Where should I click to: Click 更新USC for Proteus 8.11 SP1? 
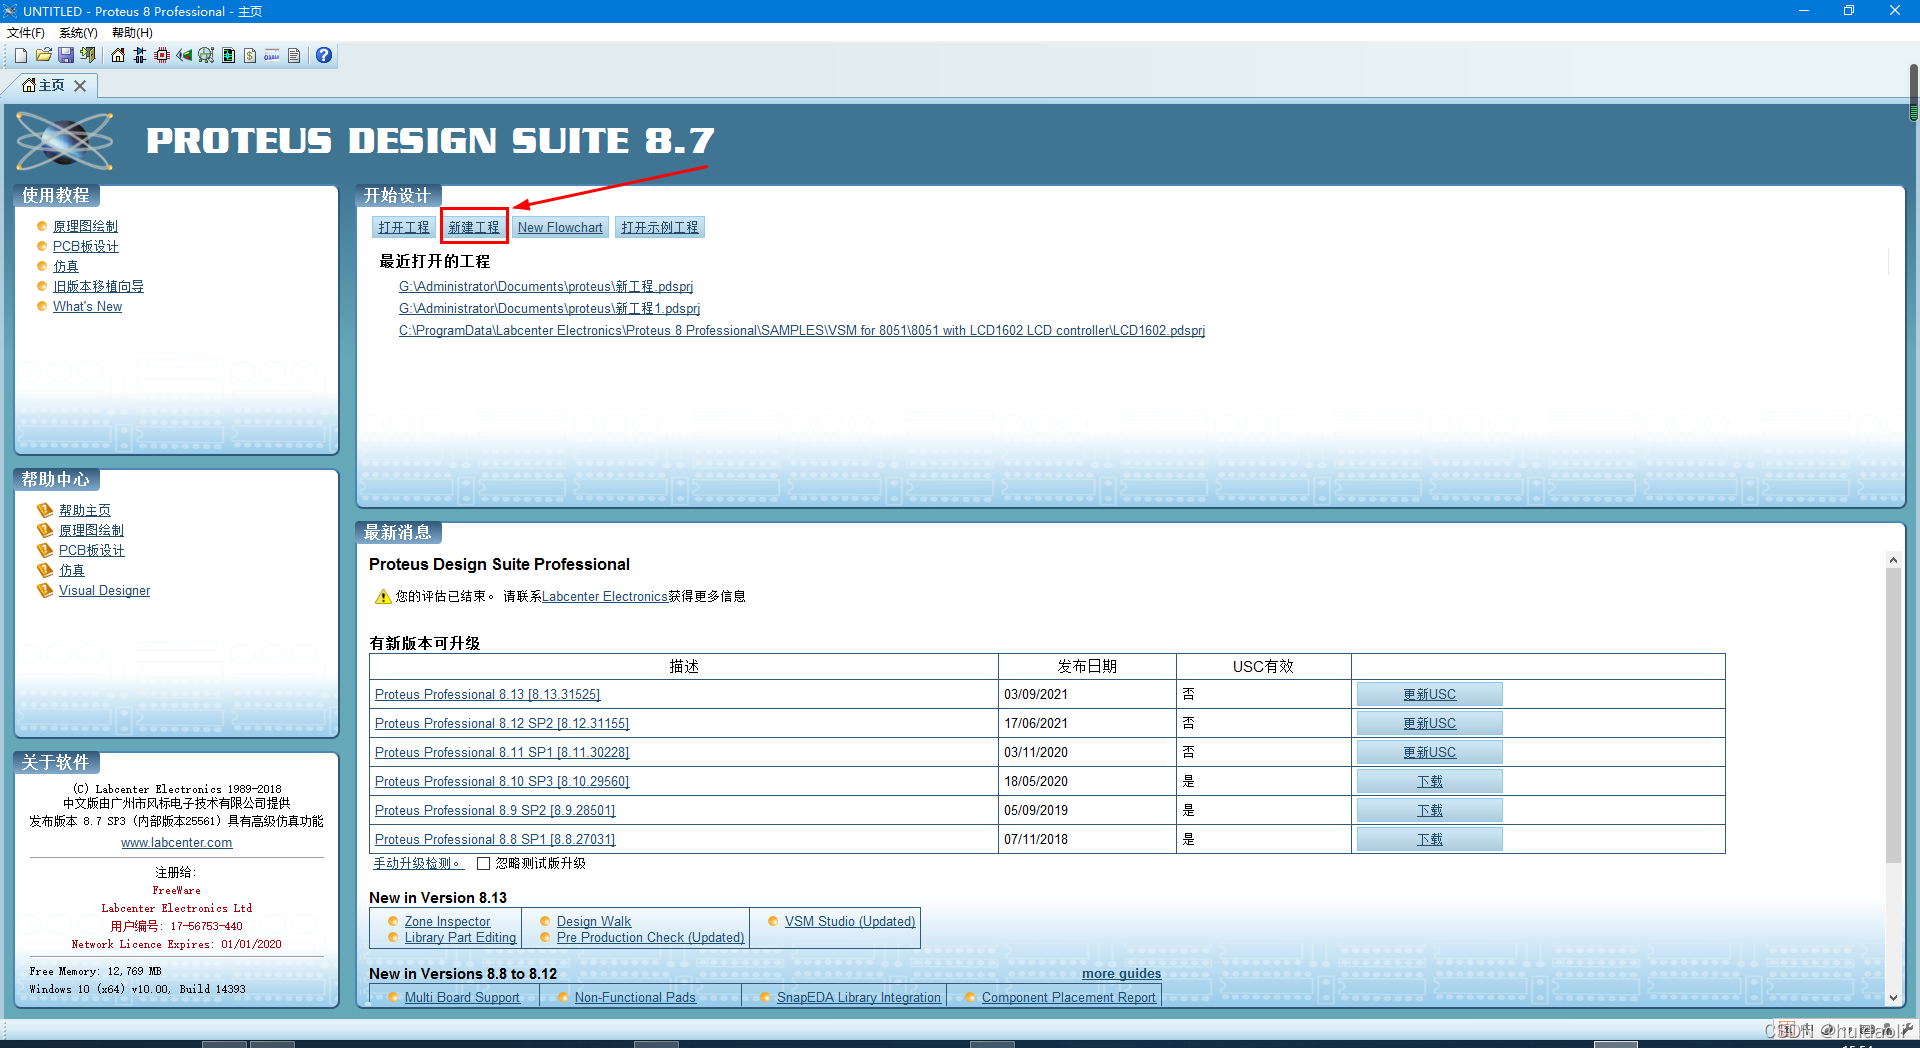tap(1429, 752)
